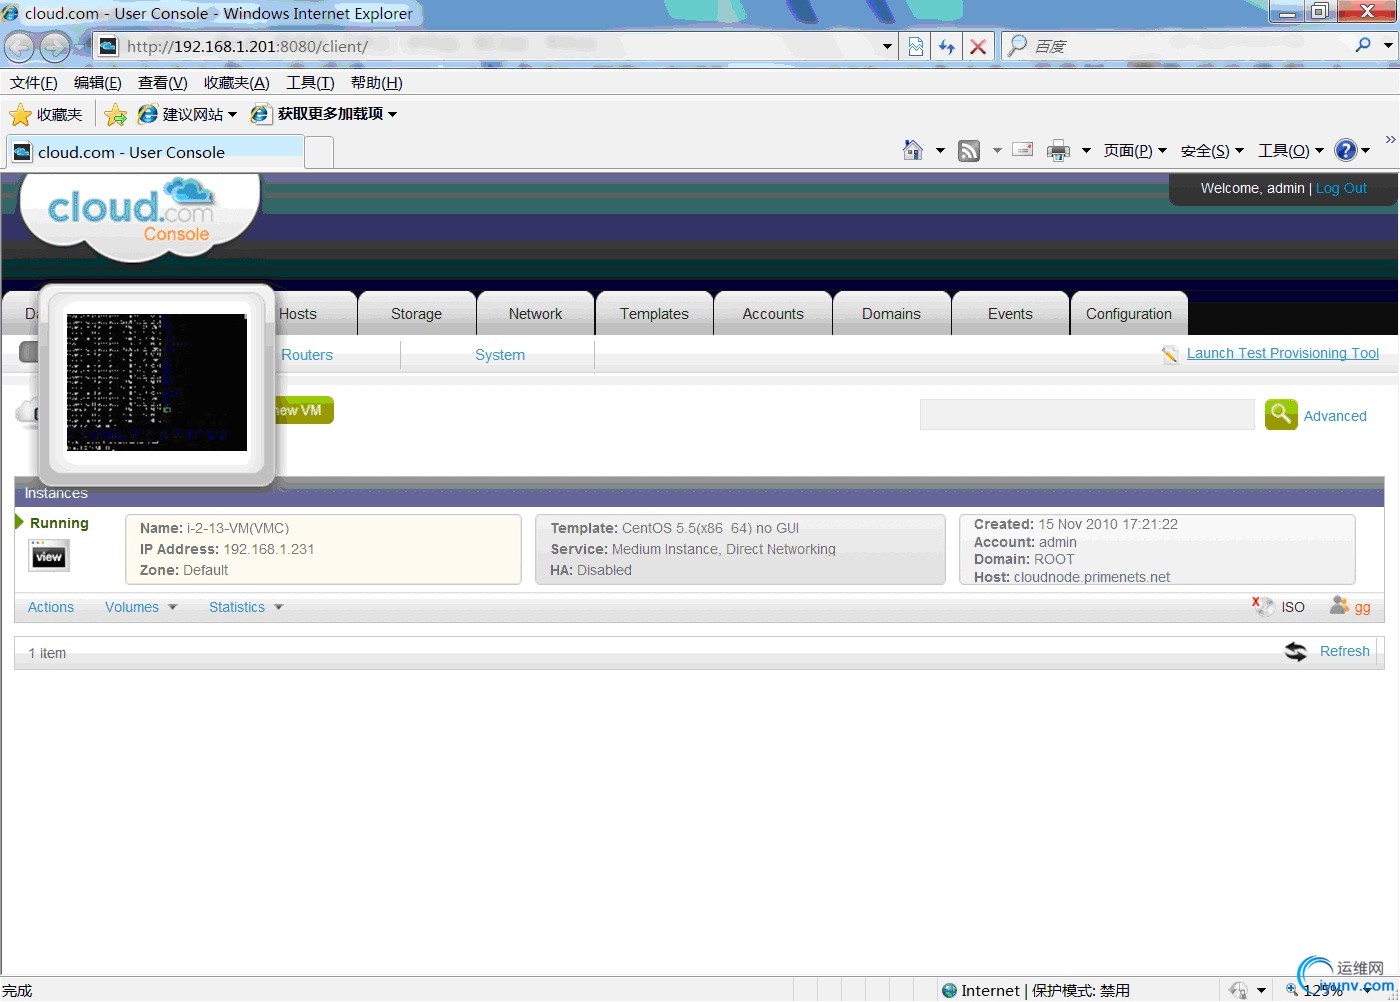Viewport: 1400px width, 1002px height.
Task: Open the 编辑(E) Edit menu
Action: pos(98,83)
